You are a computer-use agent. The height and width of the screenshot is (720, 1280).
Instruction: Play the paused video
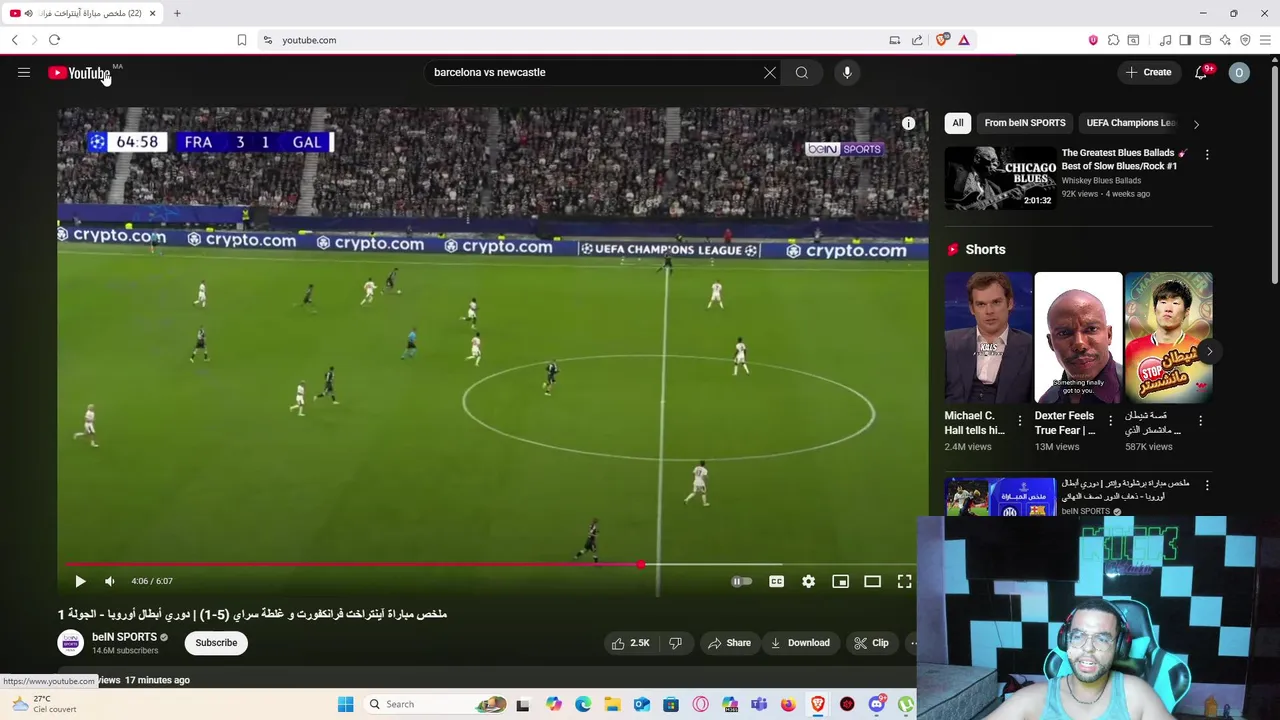pyautogui.click(x=80, y=581)
